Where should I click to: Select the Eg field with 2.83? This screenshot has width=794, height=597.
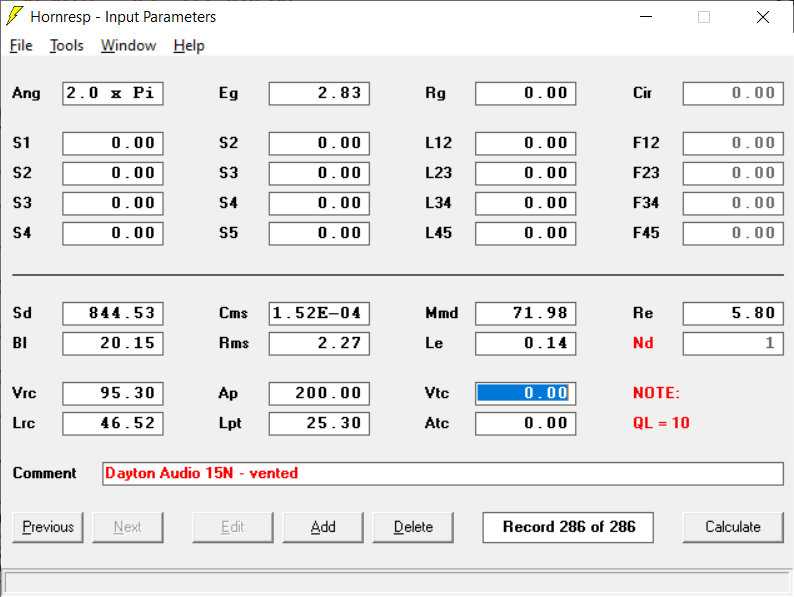(319, 93)
